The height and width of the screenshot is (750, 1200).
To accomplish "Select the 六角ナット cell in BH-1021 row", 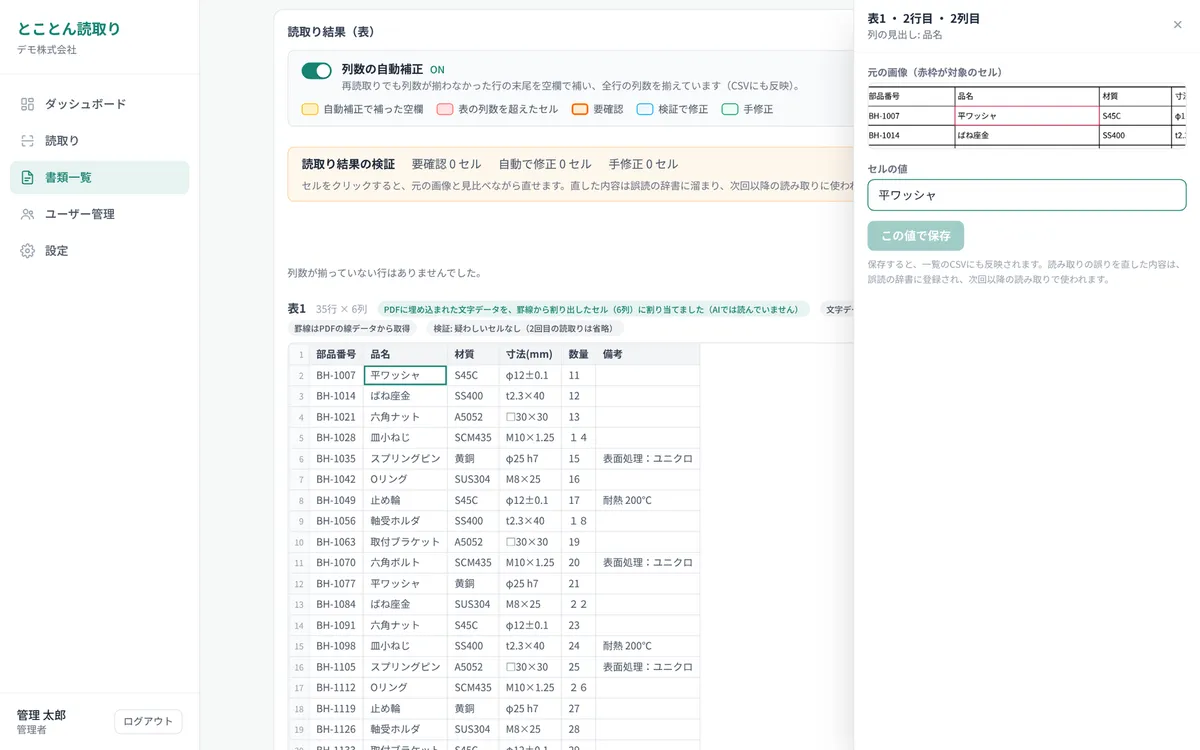I will 406,417.
